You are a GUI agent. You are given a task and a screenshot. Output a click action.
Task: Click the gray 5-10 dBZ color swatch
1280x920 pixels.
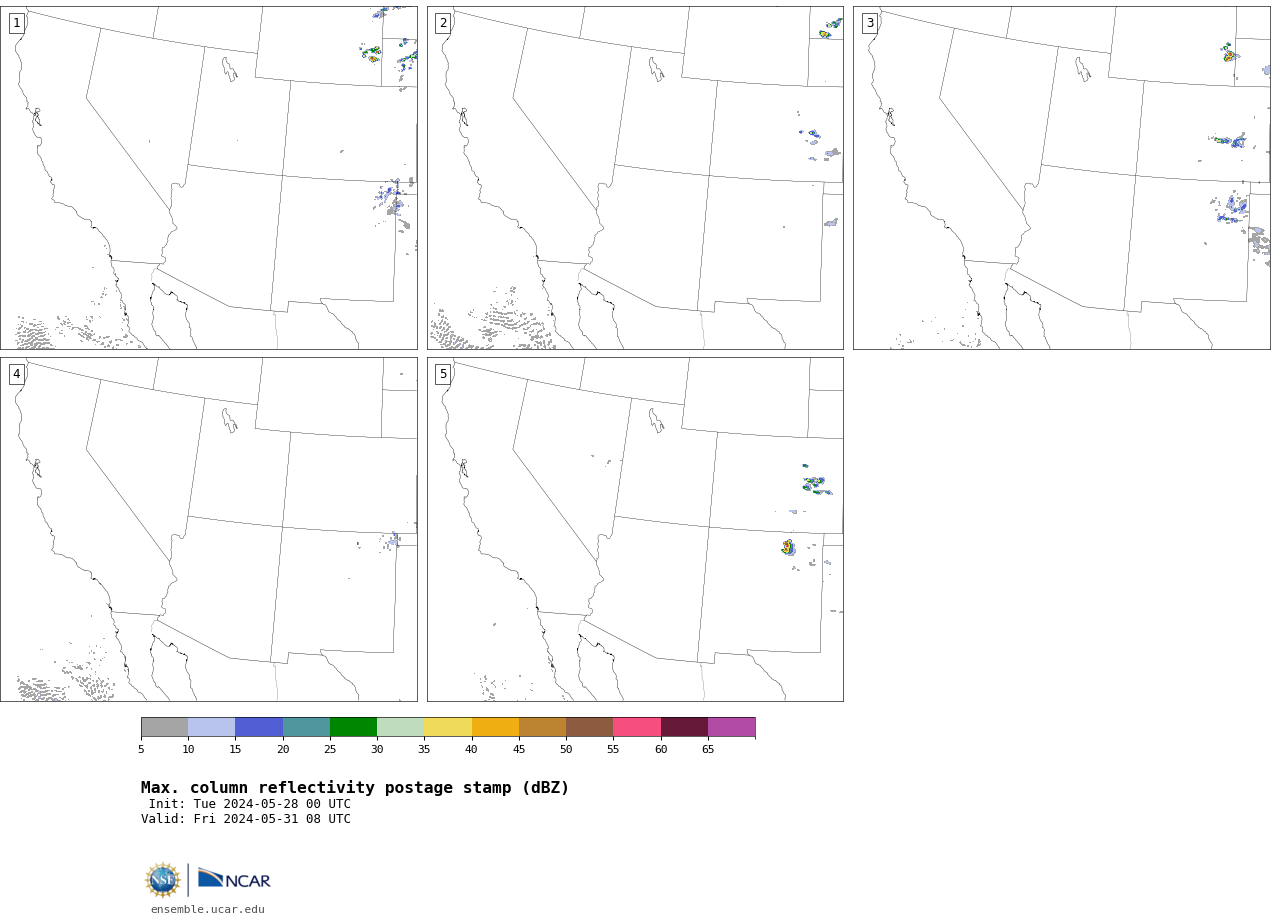tap(164, 727)
